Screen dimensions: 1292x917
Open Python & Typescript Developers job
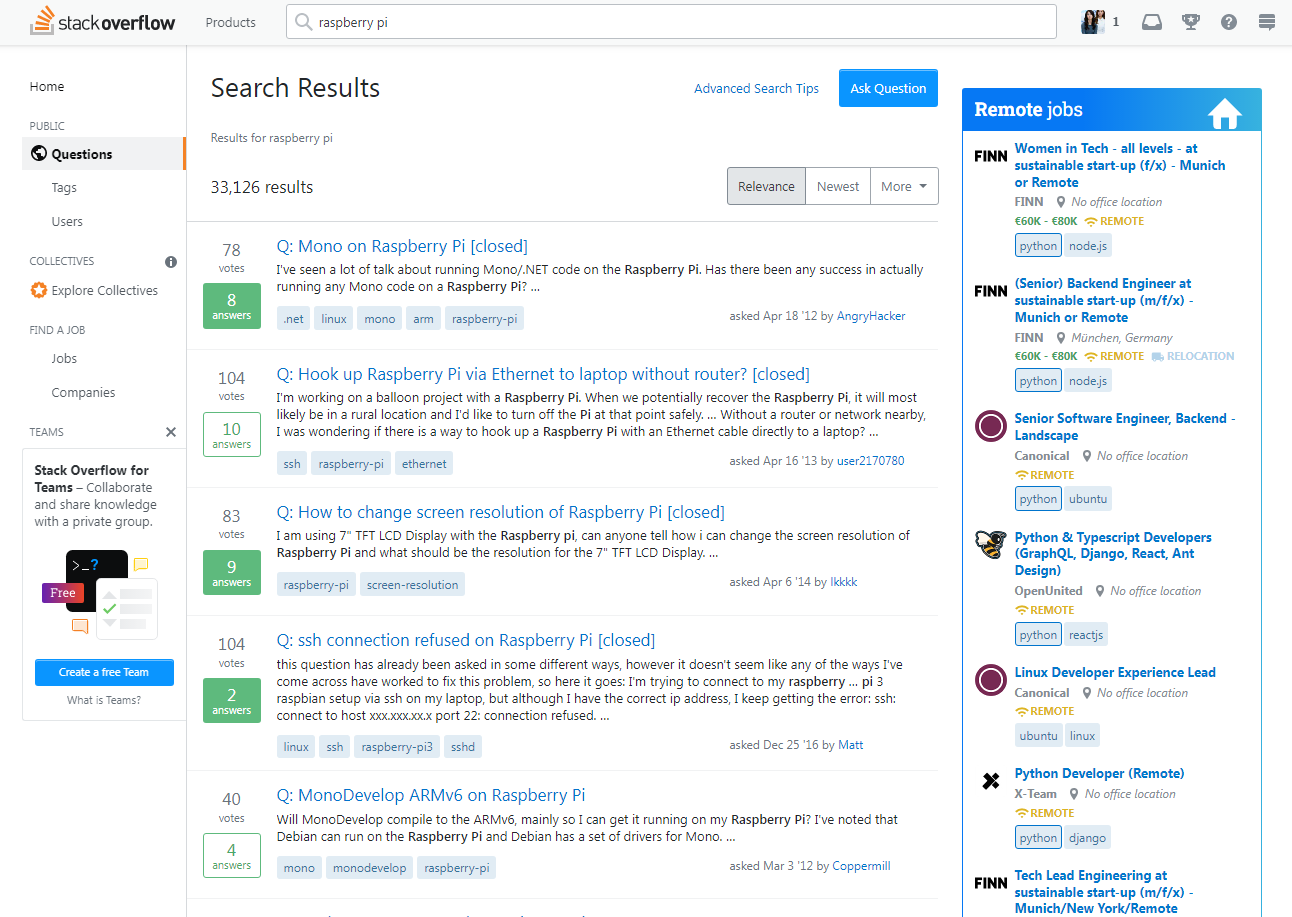[x=1114, y=554]
